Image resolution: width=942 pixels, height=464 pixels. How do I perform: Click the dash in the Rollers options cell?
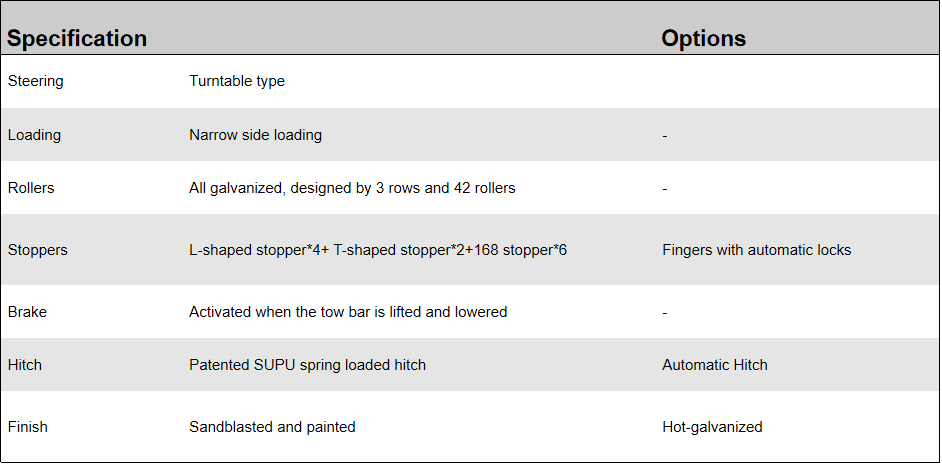(665, 188)
